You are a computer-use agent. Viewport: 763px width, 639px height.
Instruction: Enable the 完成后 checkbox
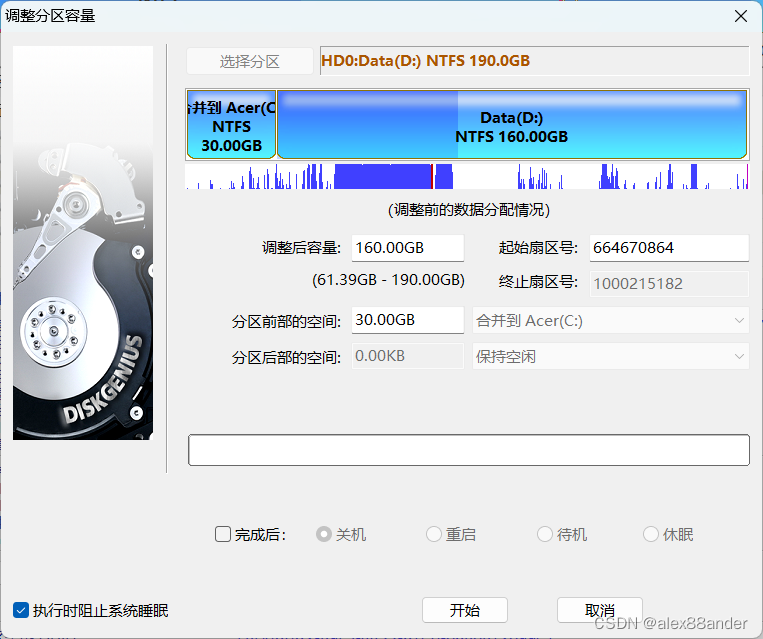tap(223, 534)
